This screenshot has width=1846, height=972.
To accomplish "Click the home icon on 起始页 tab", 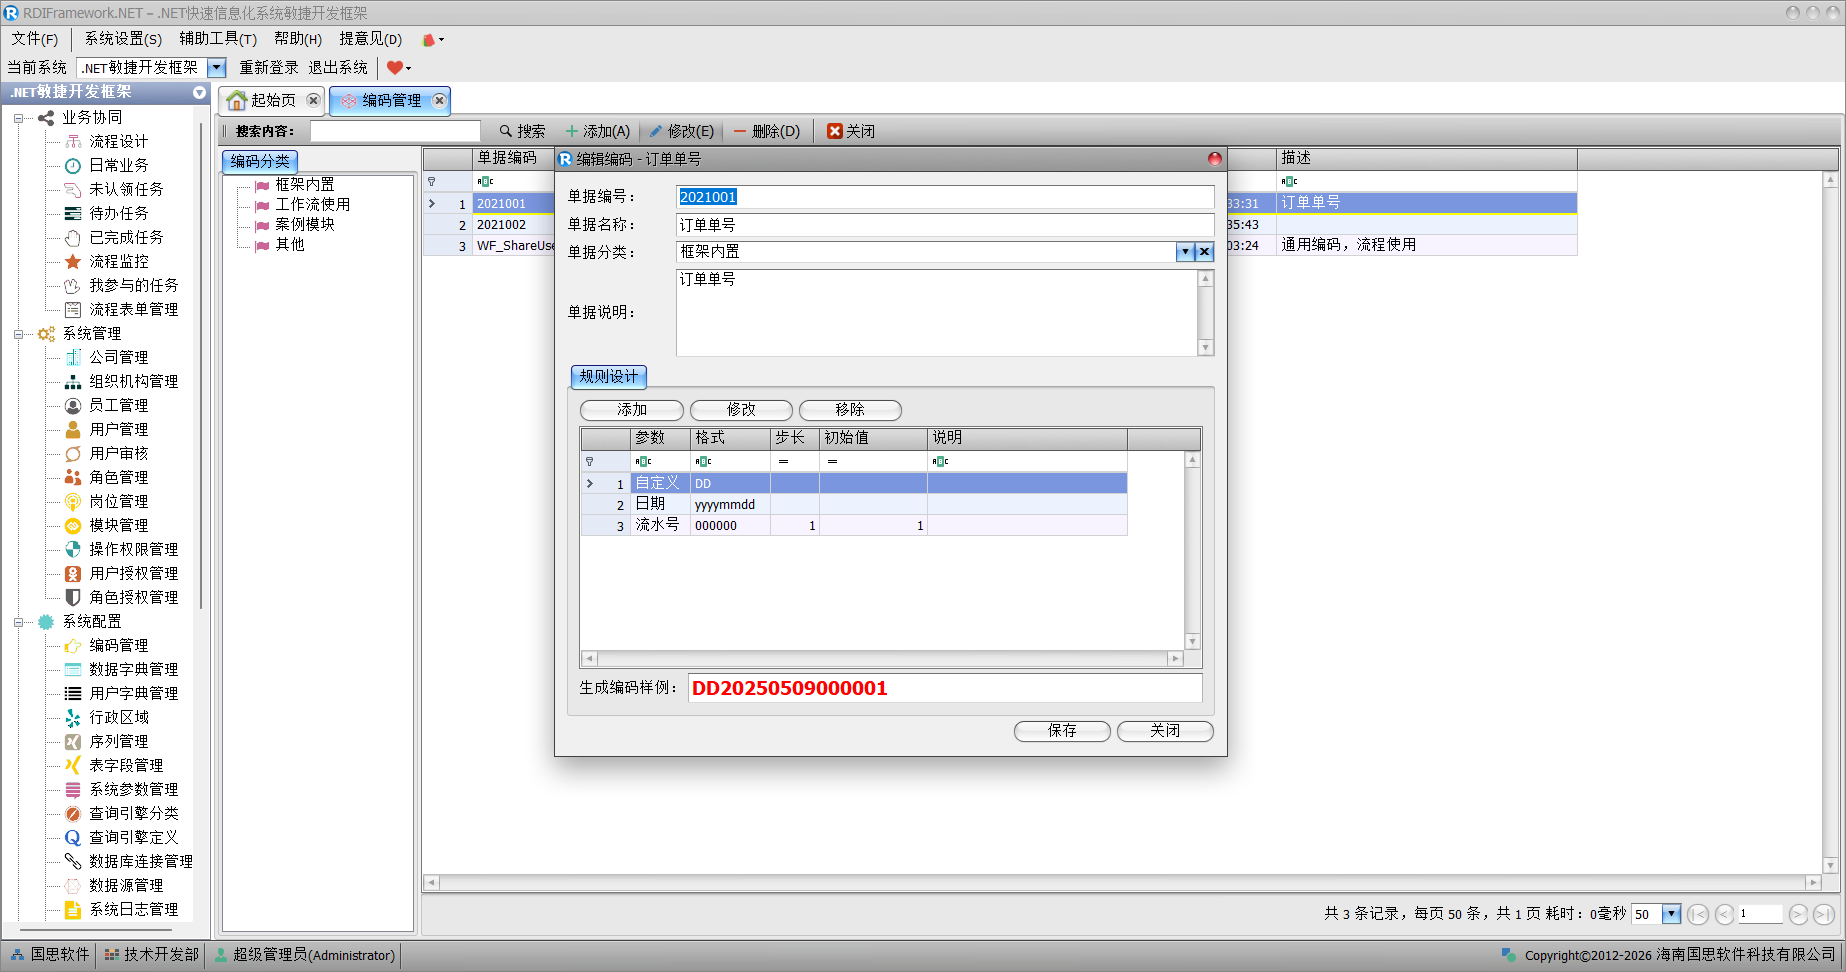I will pos(237,101).
